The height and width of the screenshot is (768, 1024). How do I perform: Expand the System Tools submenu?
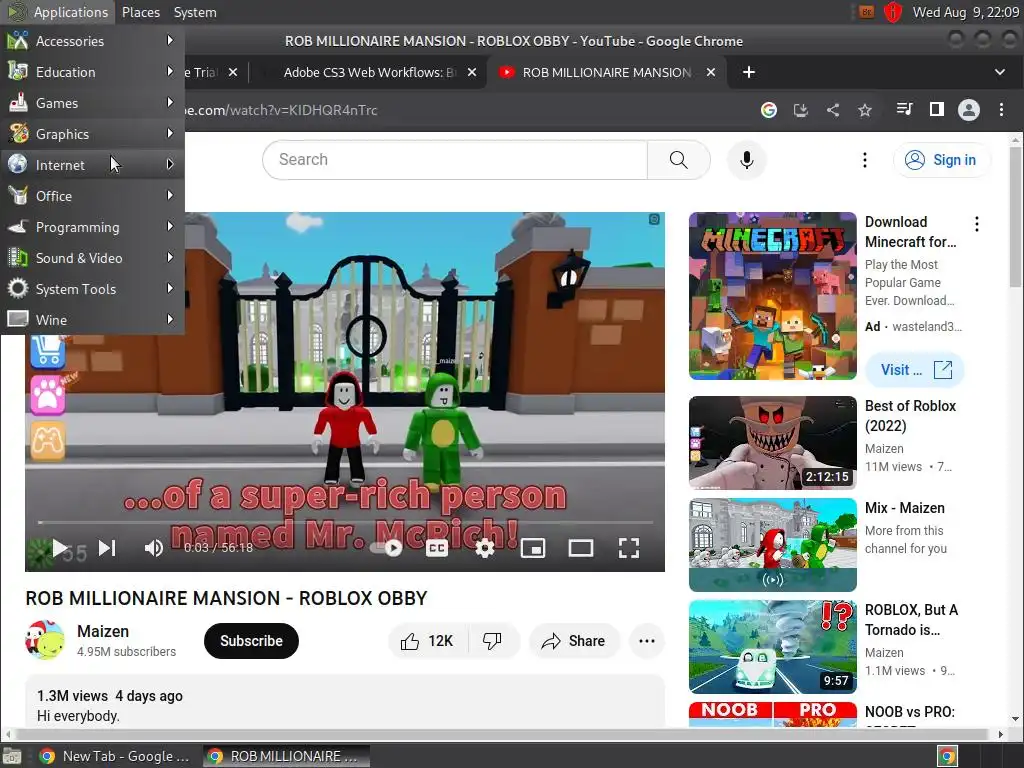92,289
